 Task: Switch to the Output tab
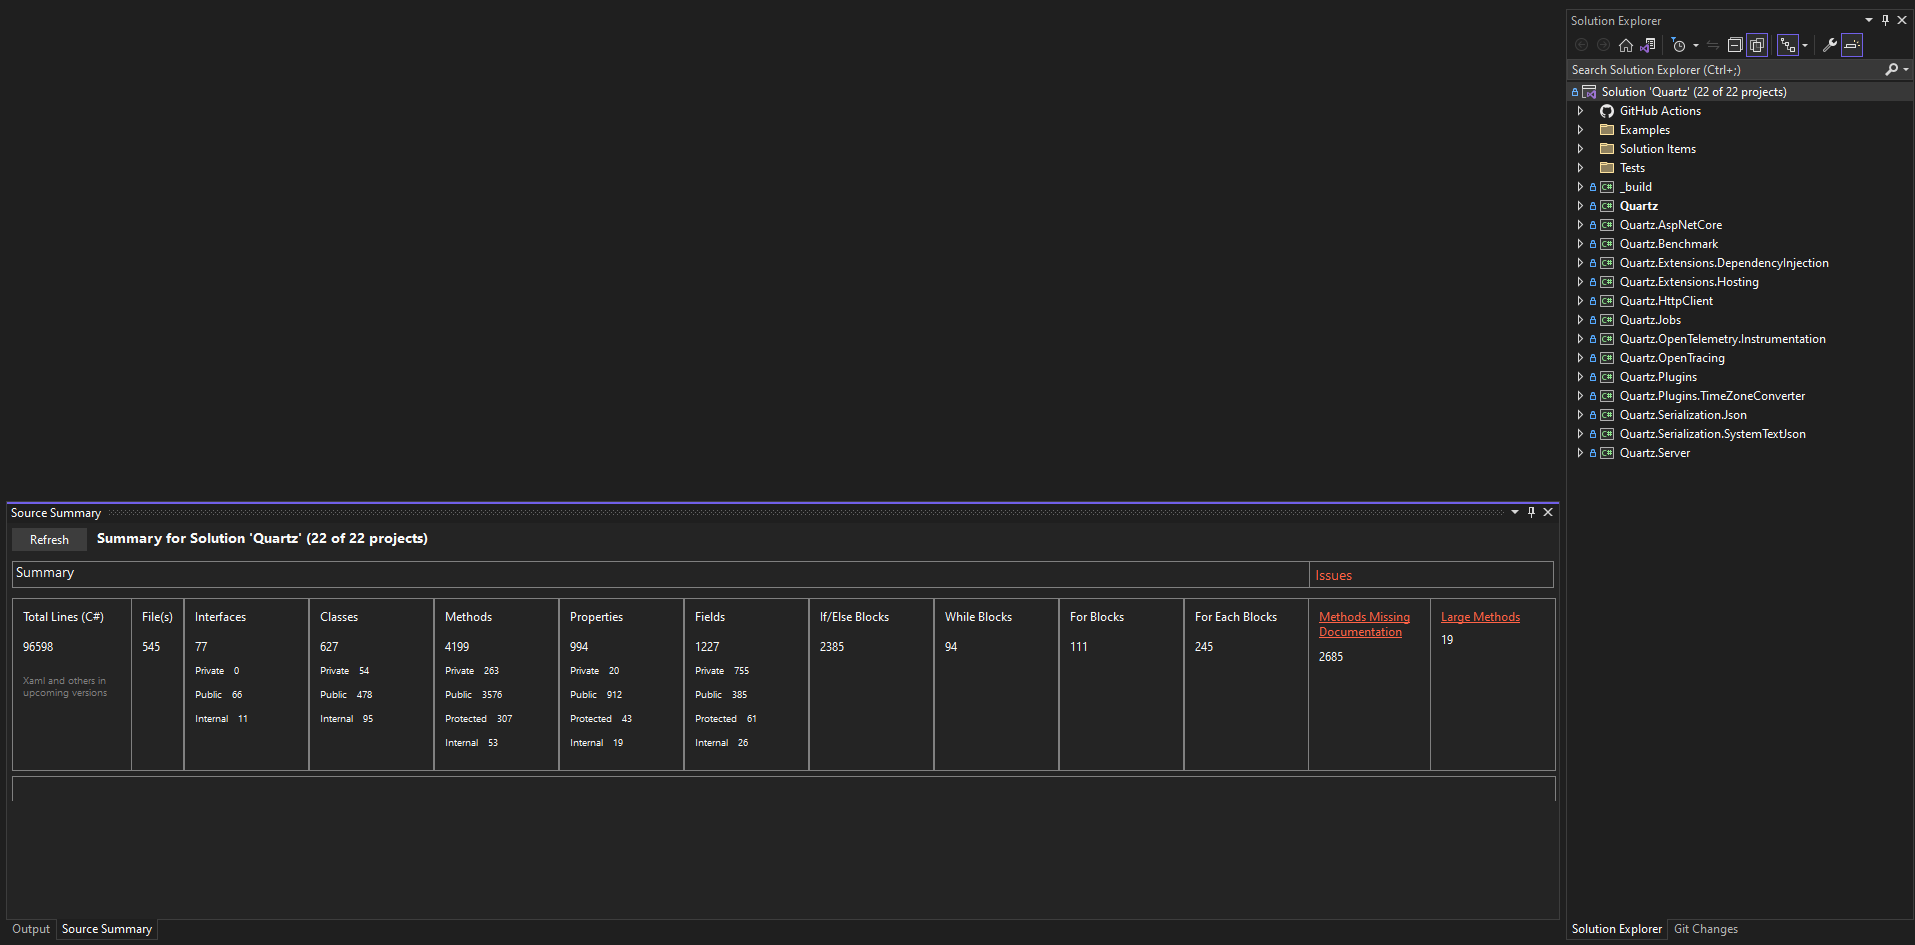(31, 929)
